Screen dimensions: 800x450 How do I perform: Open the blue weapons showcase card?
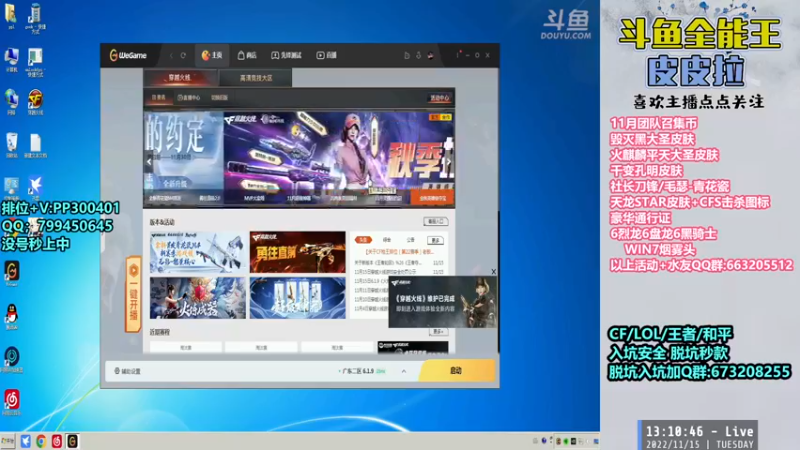pyautogui.click(x=297, y=298)
